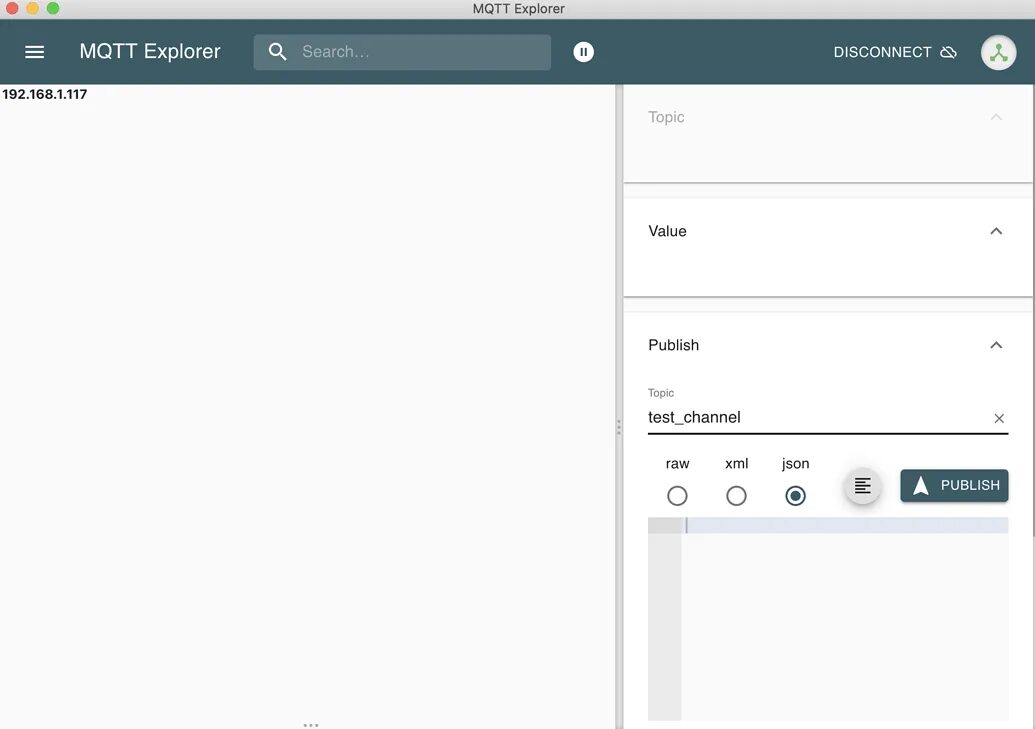Minimize window with yellow button

pos(32,9)
